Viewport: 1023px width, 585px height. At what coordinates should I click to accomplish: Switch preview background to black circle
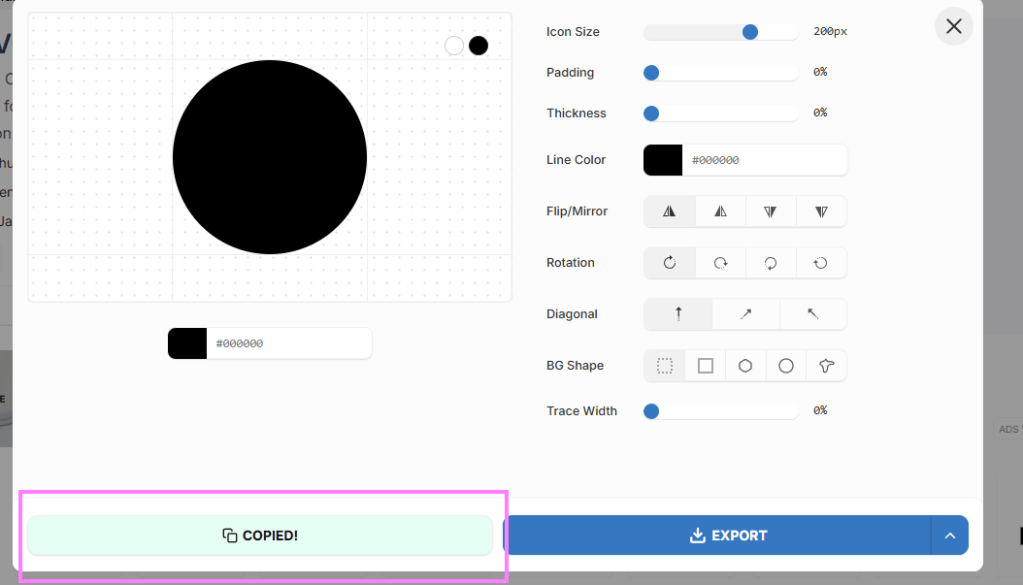479,45
